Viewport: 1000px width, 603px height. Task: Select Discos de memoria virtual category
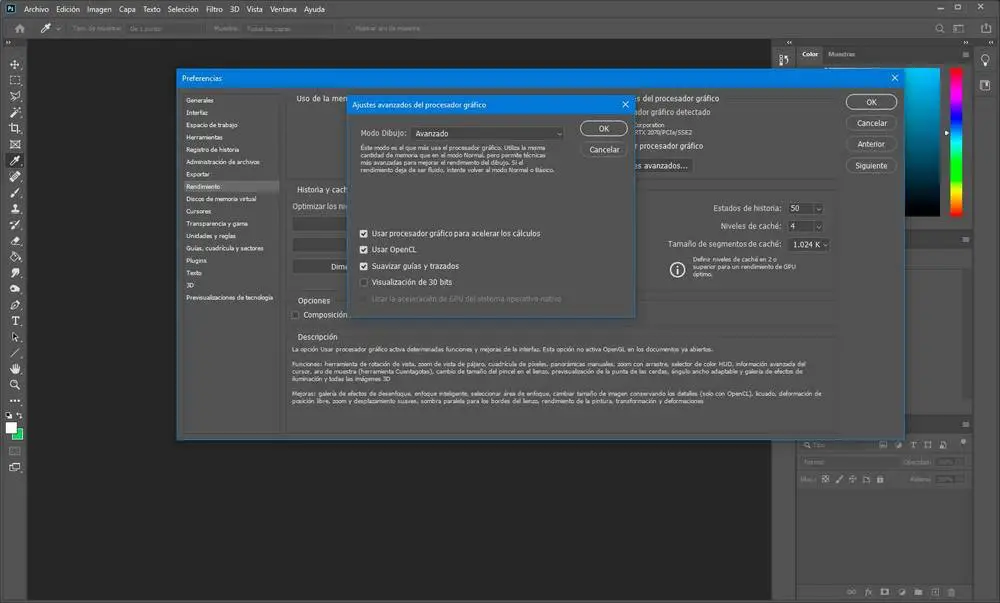[221, 199]
